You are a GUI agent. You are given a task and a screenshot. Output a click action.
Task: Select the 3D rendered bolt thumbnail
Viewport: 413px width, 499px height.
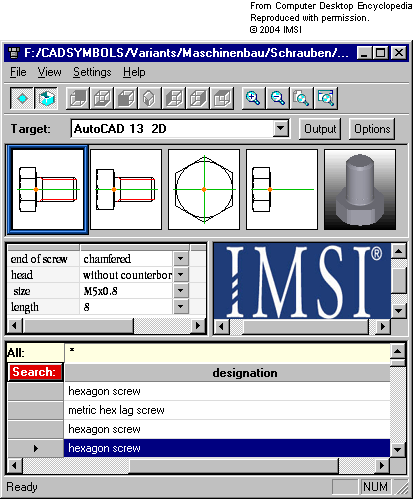pos(360,189)
